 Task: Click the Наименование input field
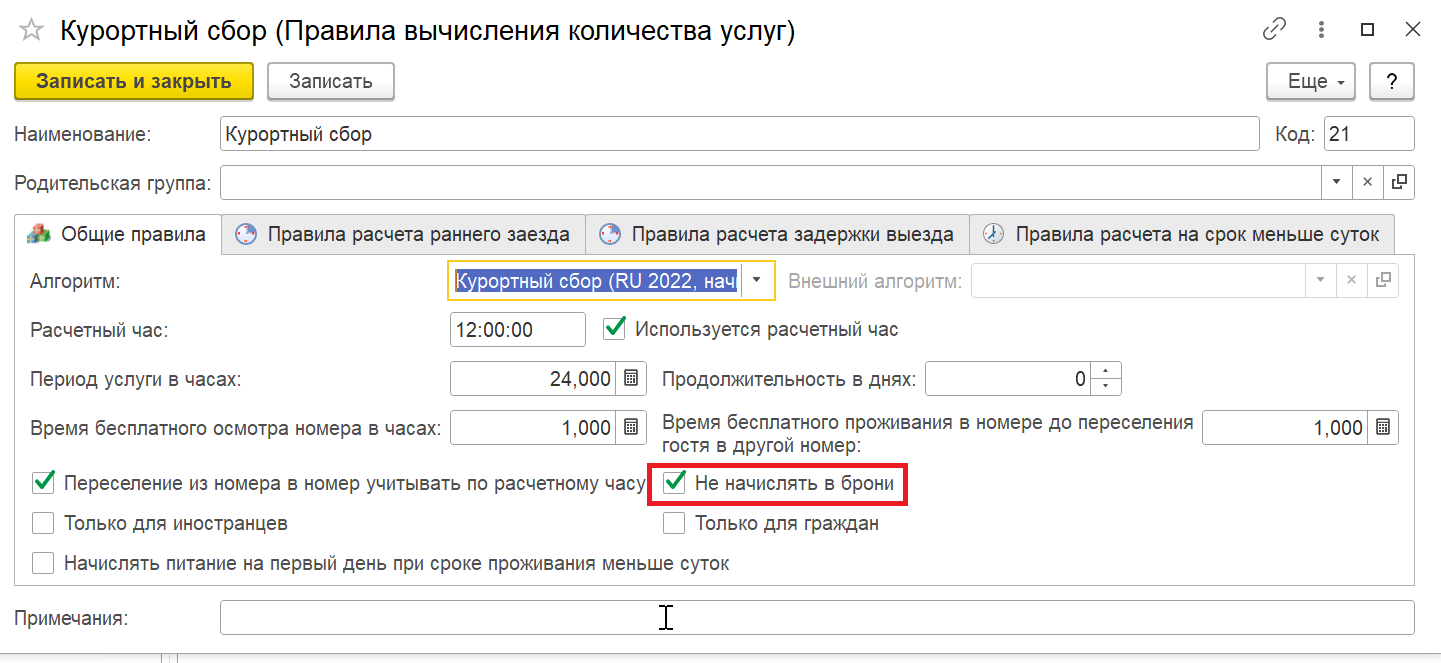click(739, 134)
